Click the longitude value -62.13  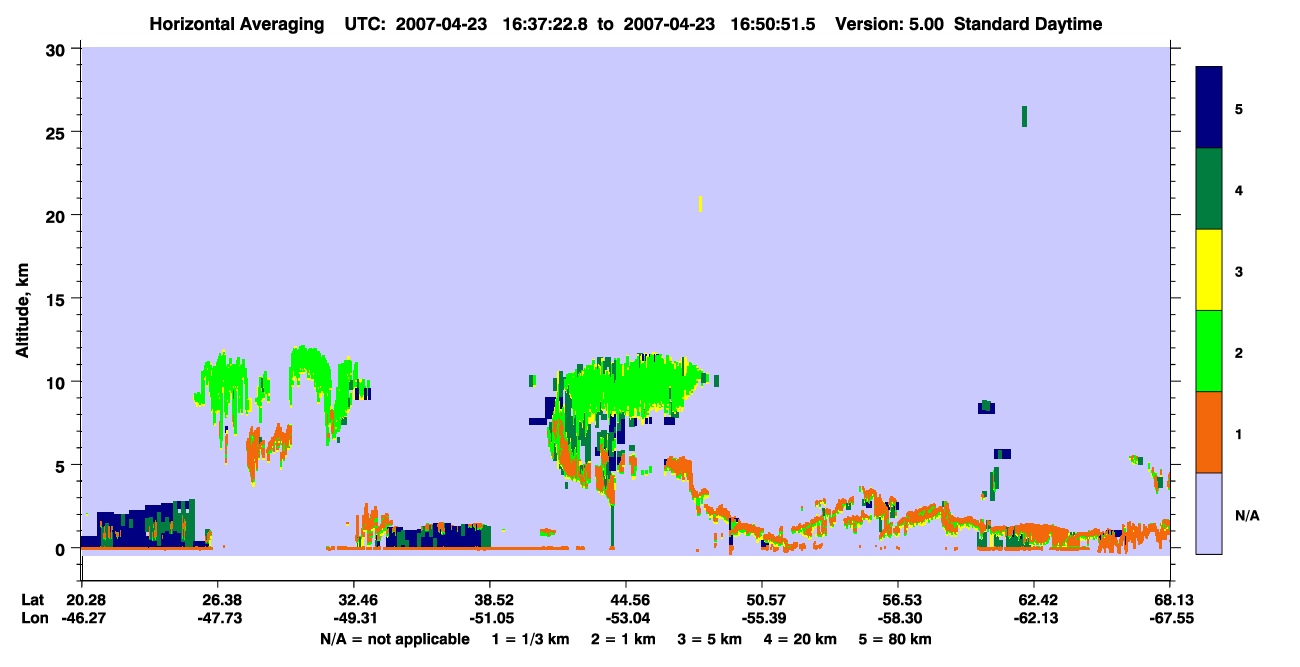(x=1034, y=618)
